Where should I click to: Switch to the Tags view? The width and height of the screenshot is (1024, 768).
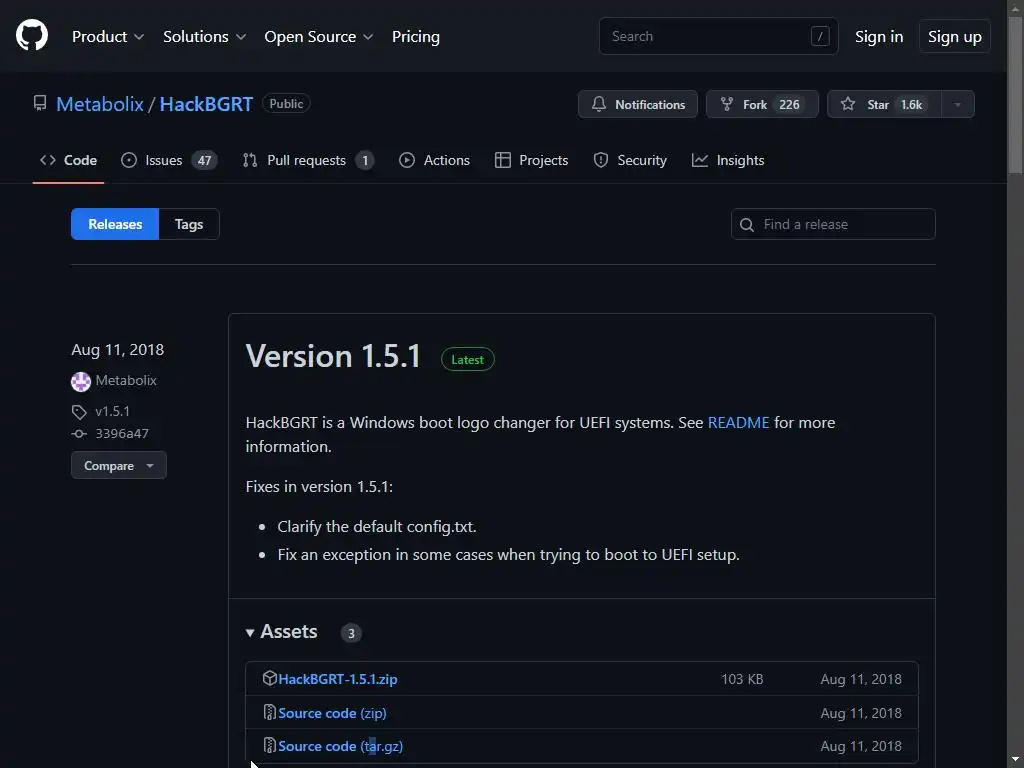tap(189, 224)
